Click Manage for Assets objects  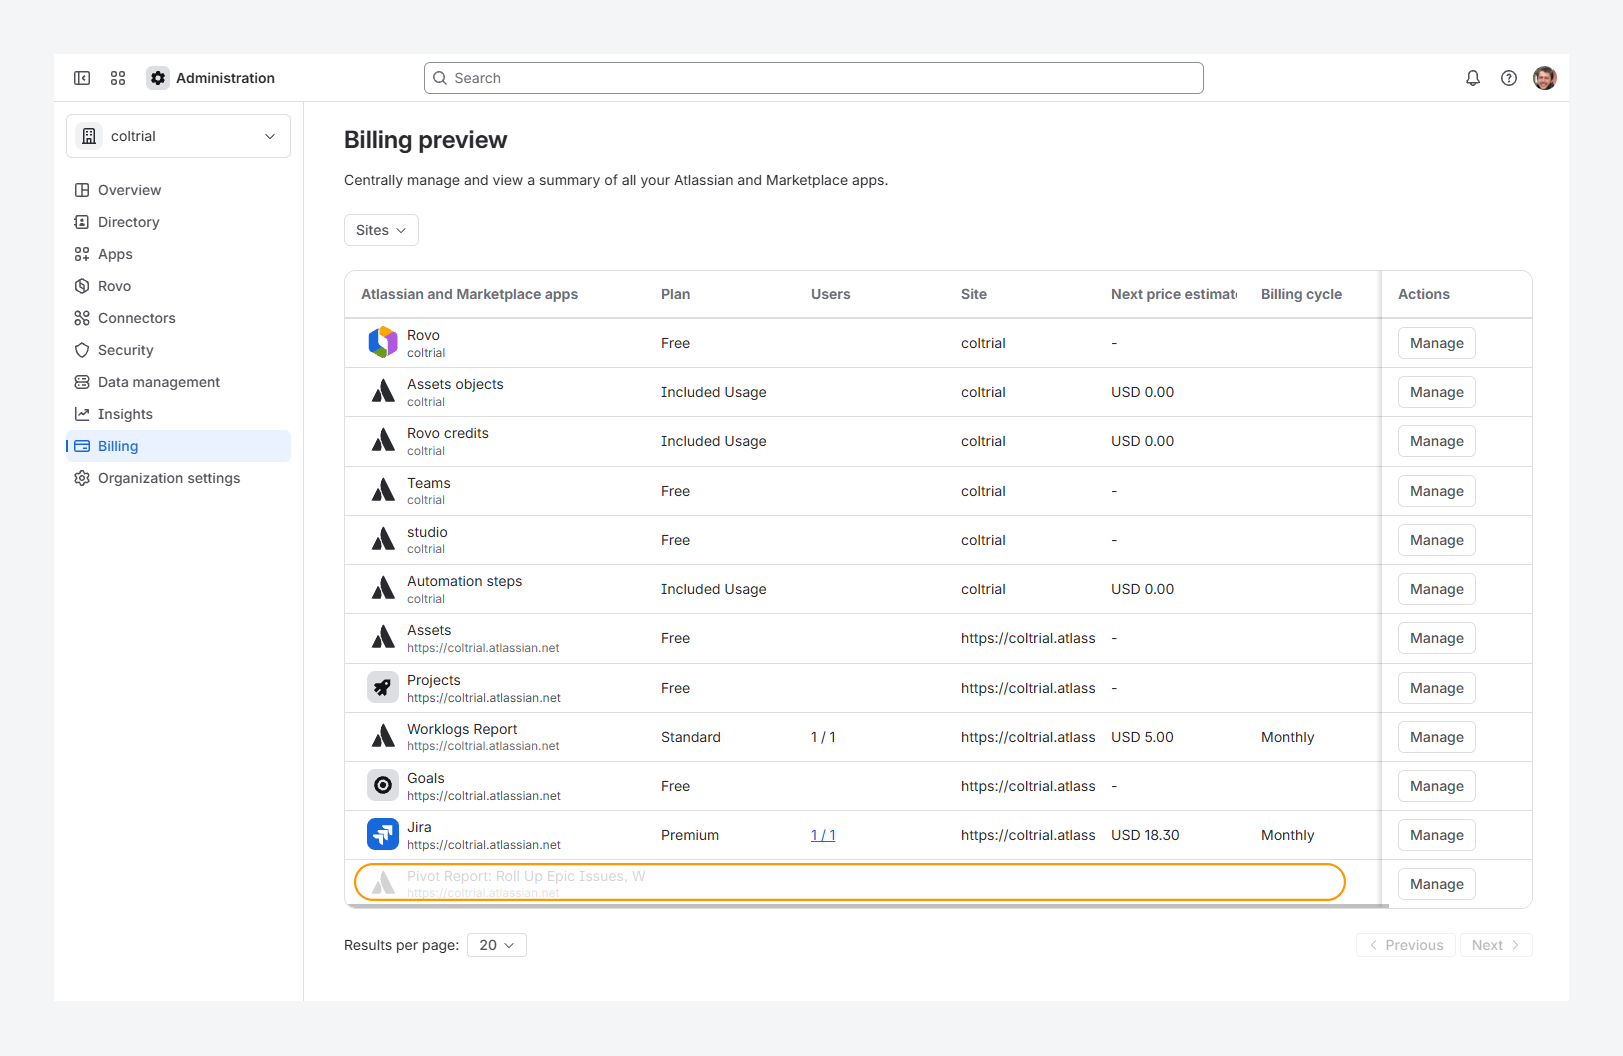(1436, 392)
